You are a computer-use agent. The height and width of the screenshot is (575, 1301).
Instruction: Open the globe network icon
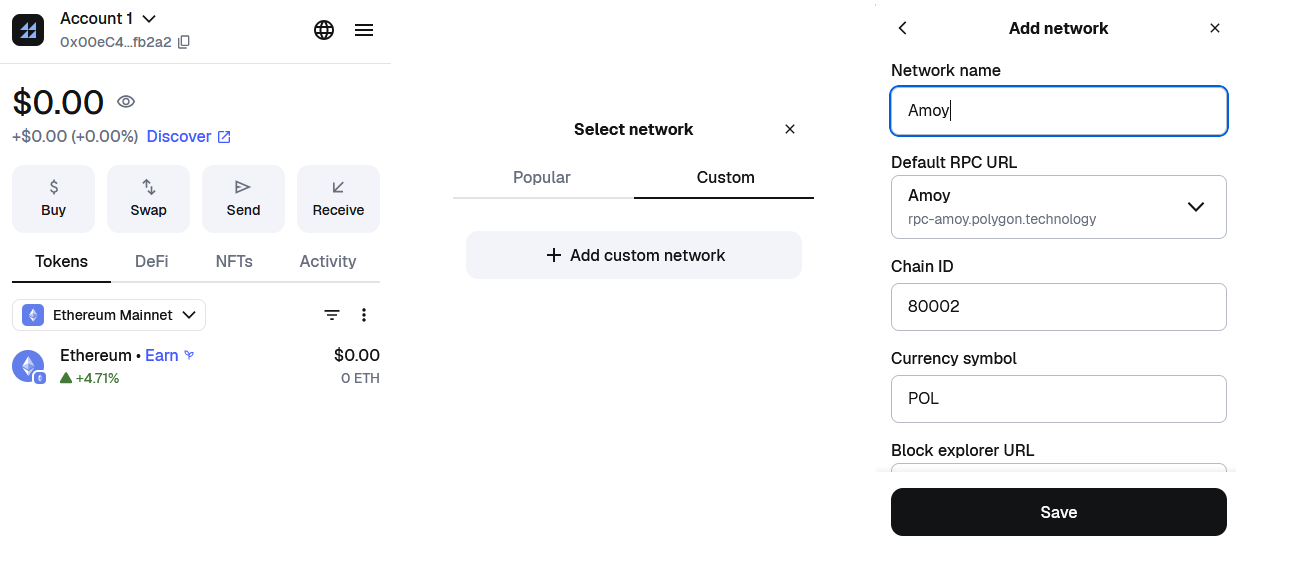[324, 30]
